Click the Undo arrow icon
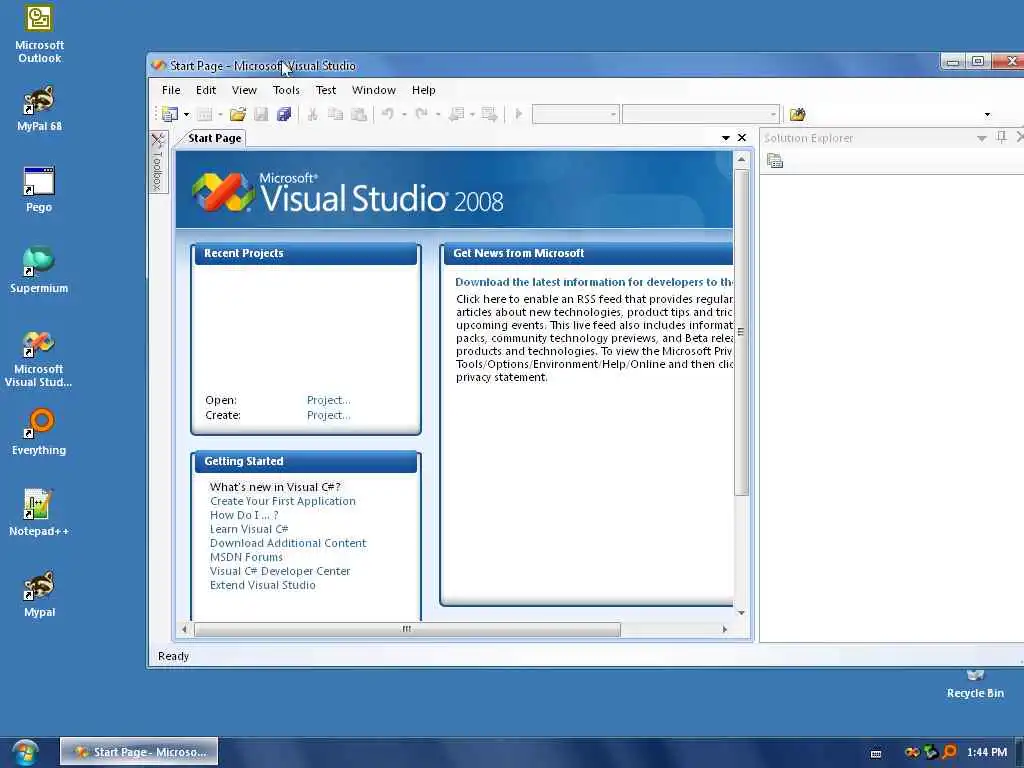The width and height of the screenshot is (1024, 768). point(387,114)
